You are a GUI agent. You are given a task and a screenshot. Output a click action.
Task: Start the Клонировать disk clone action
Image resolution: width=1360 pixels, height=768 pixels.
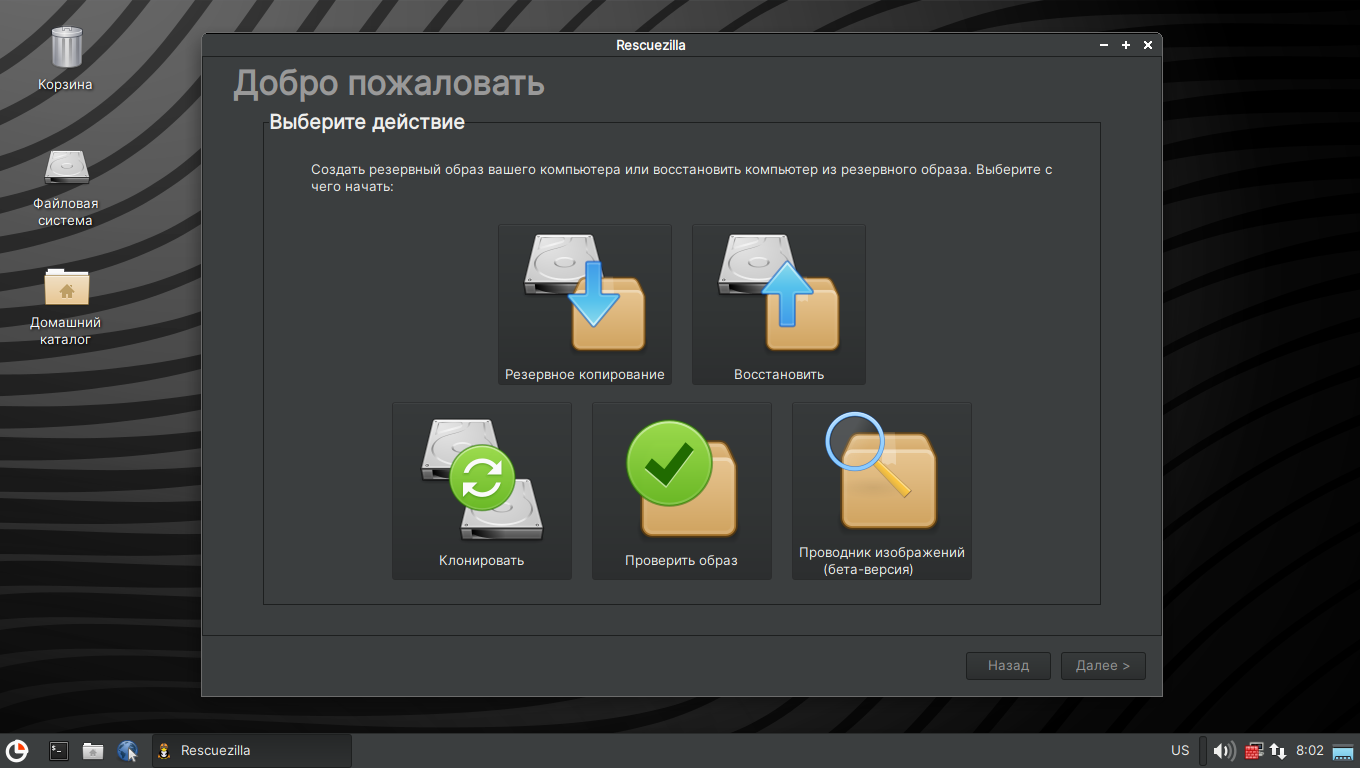point(482,491)
